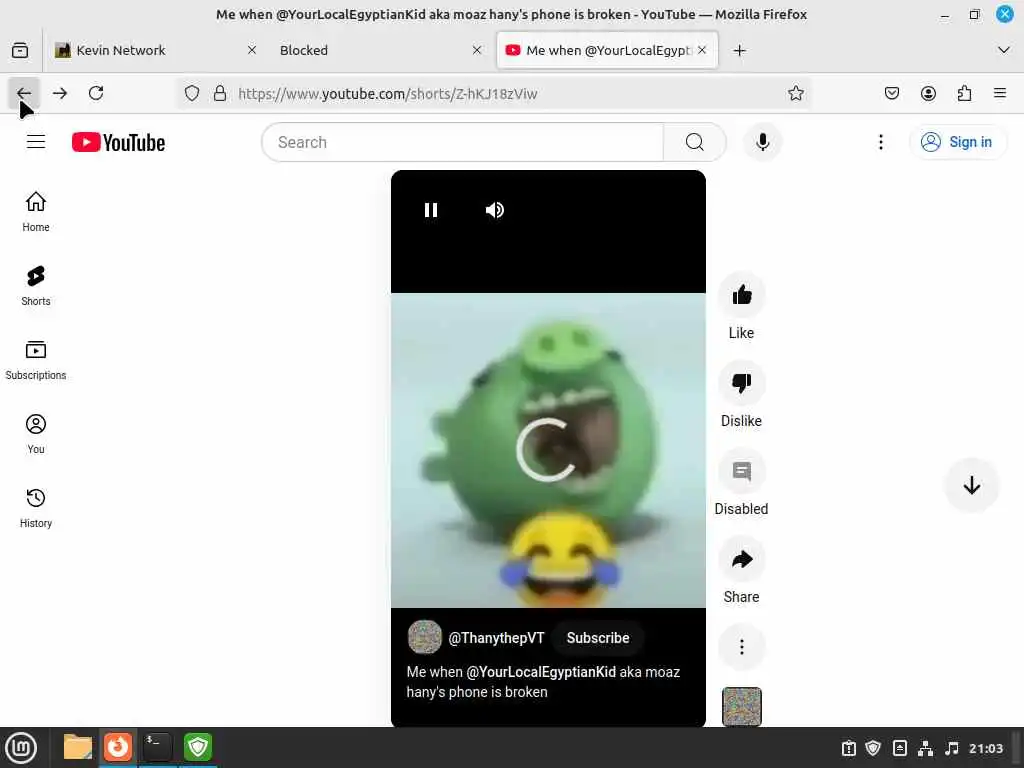Open YouTube settings three-dot menu
1024x768 pixels.
[880, 142]
